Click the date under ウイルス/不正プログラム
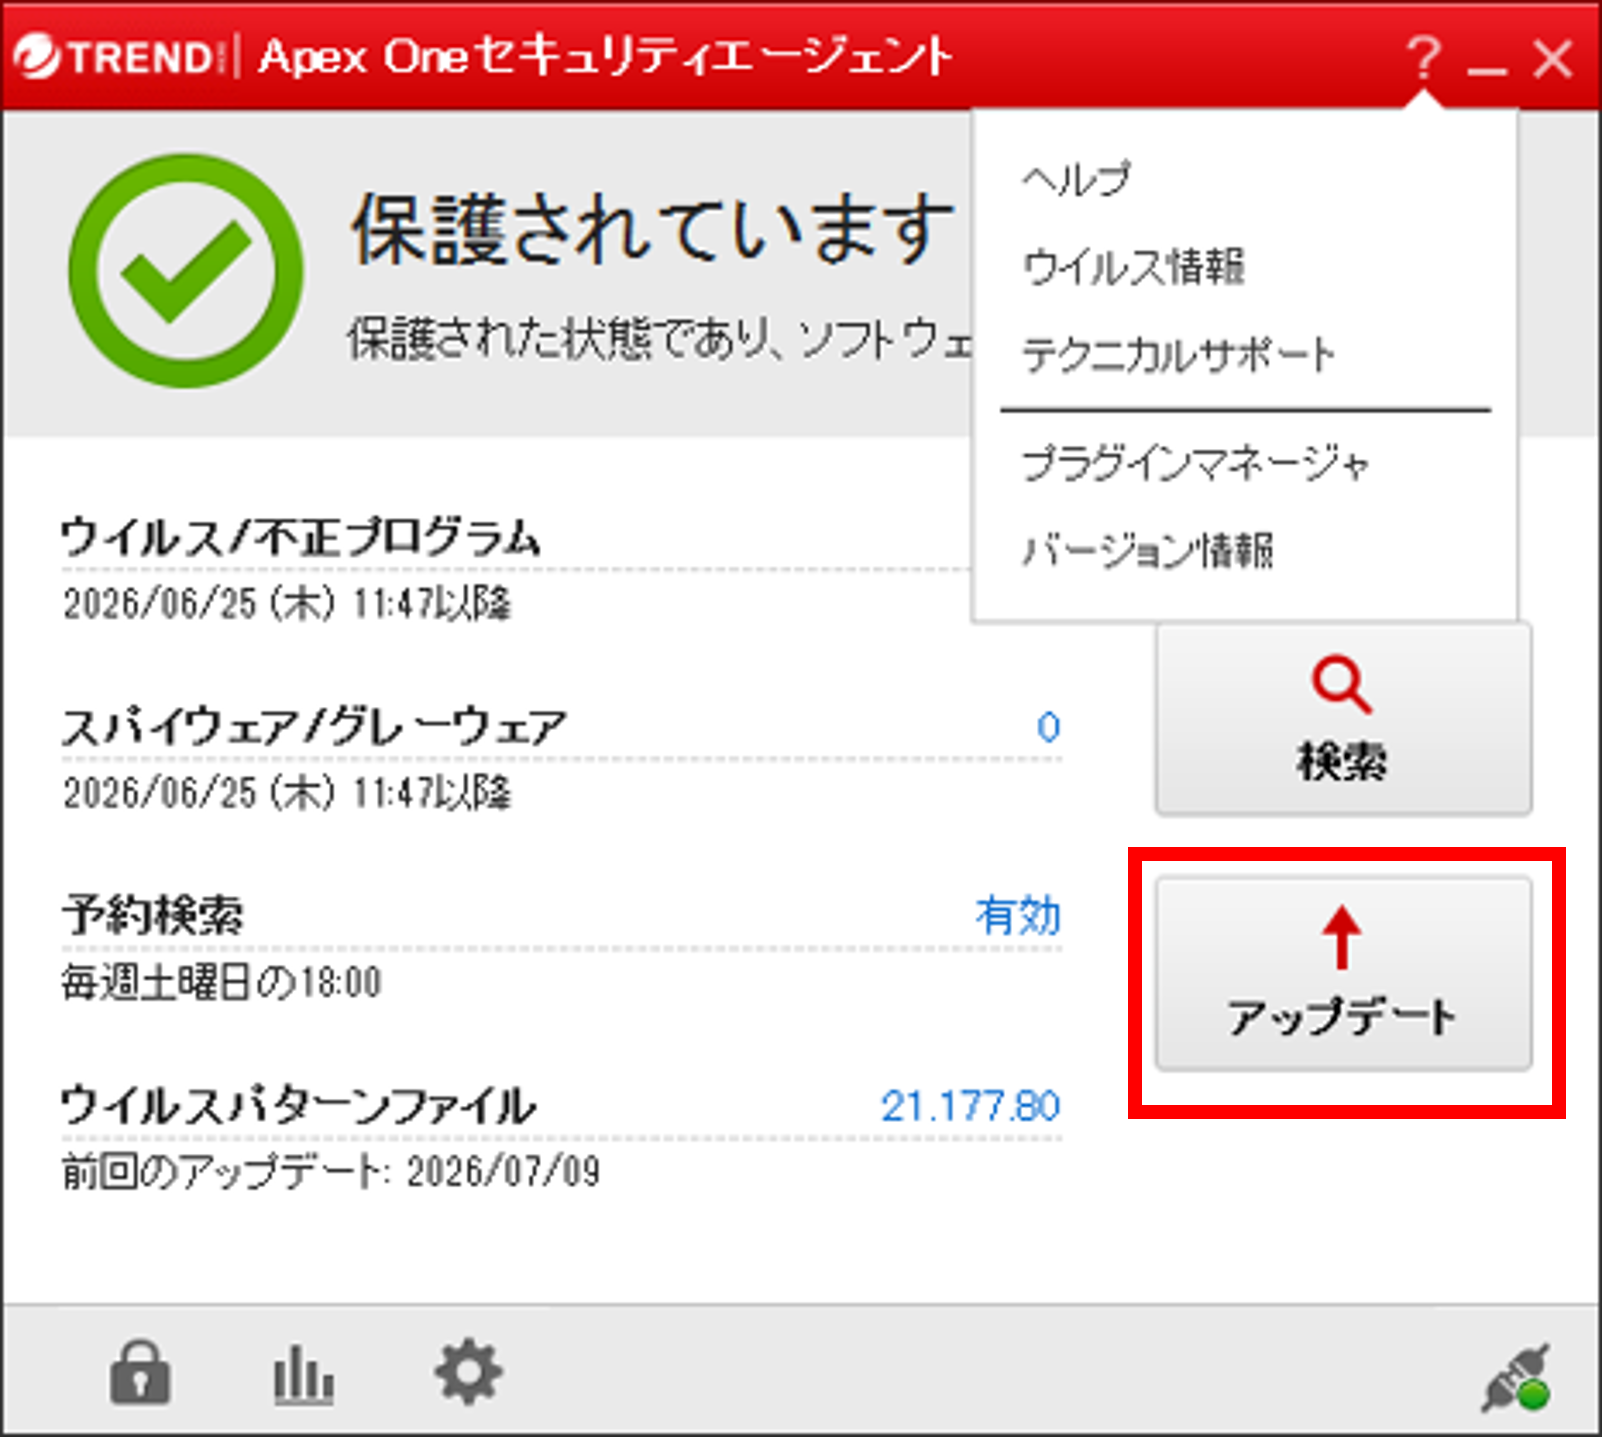The image size is (1602, 1437). point(287,604)
